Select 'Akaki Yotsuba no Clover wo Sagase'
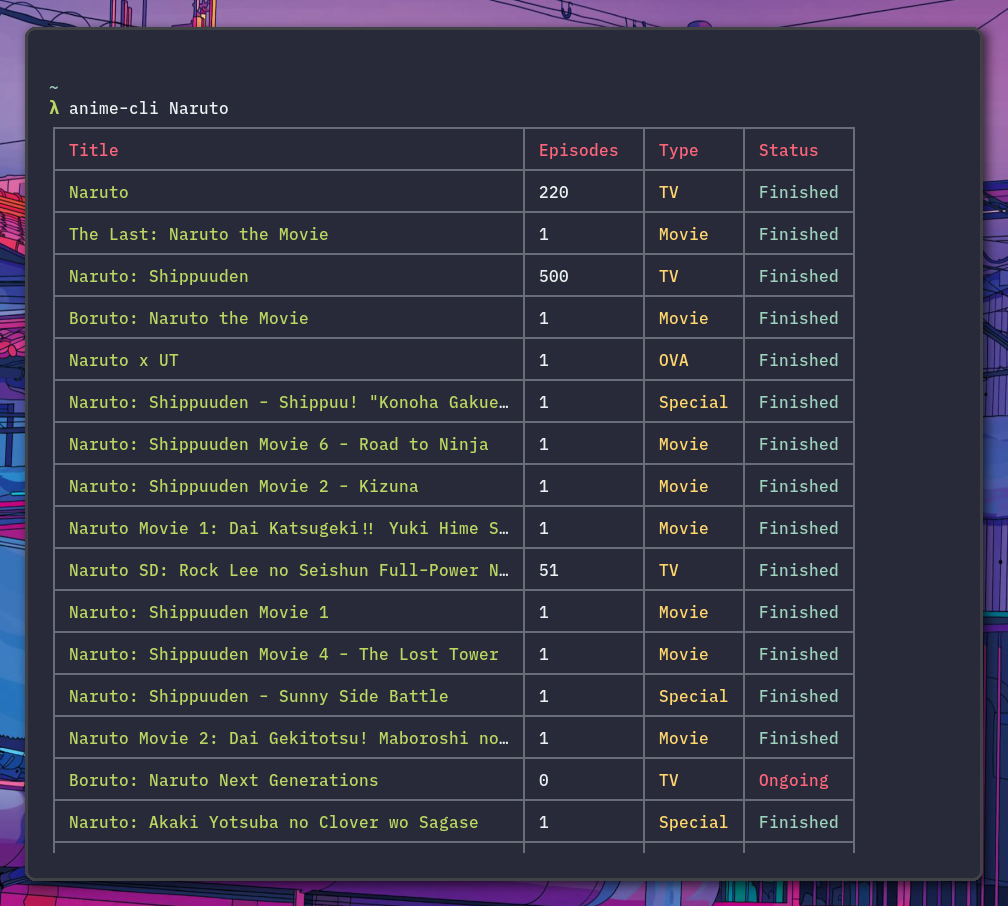Viewport: 1008px width, 906px height. [274, 822]
